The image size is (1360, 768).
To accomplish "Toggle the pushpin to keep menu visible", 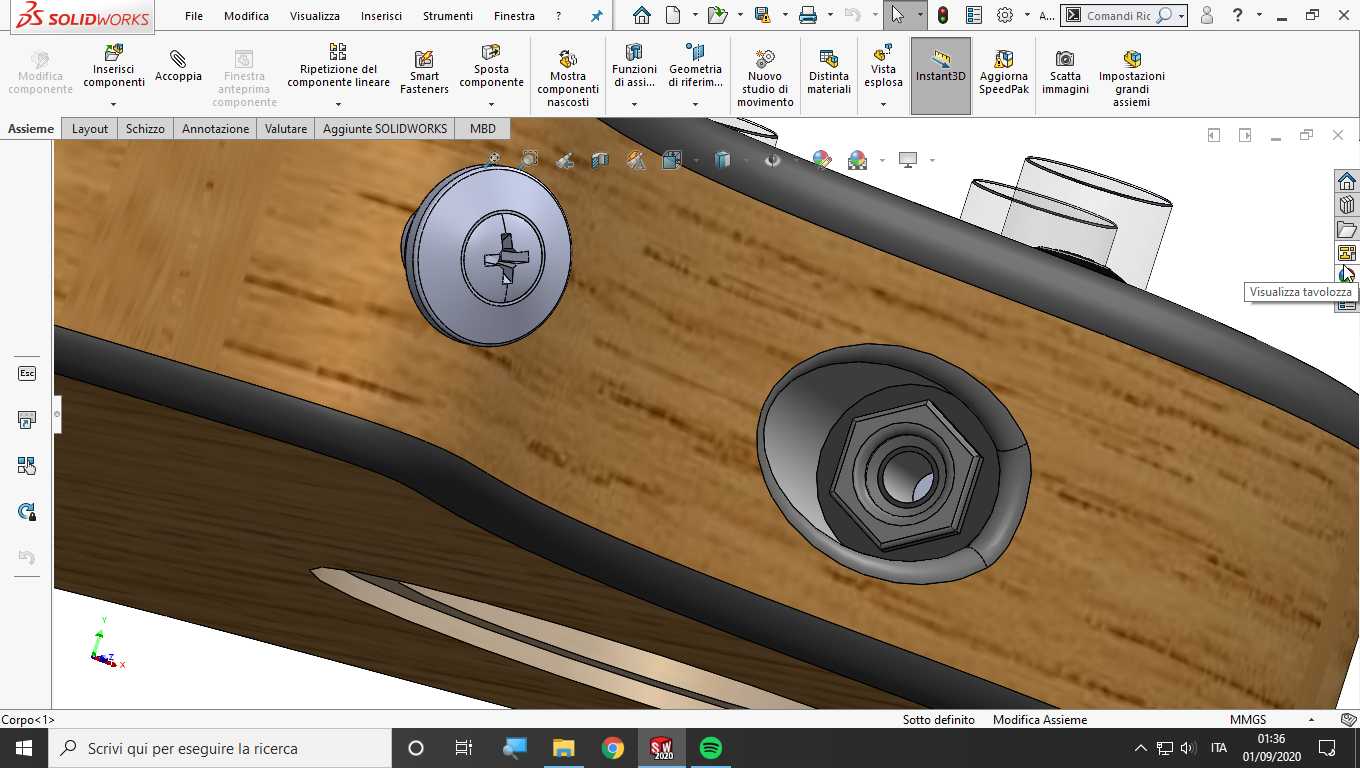I will click(597, 16).
